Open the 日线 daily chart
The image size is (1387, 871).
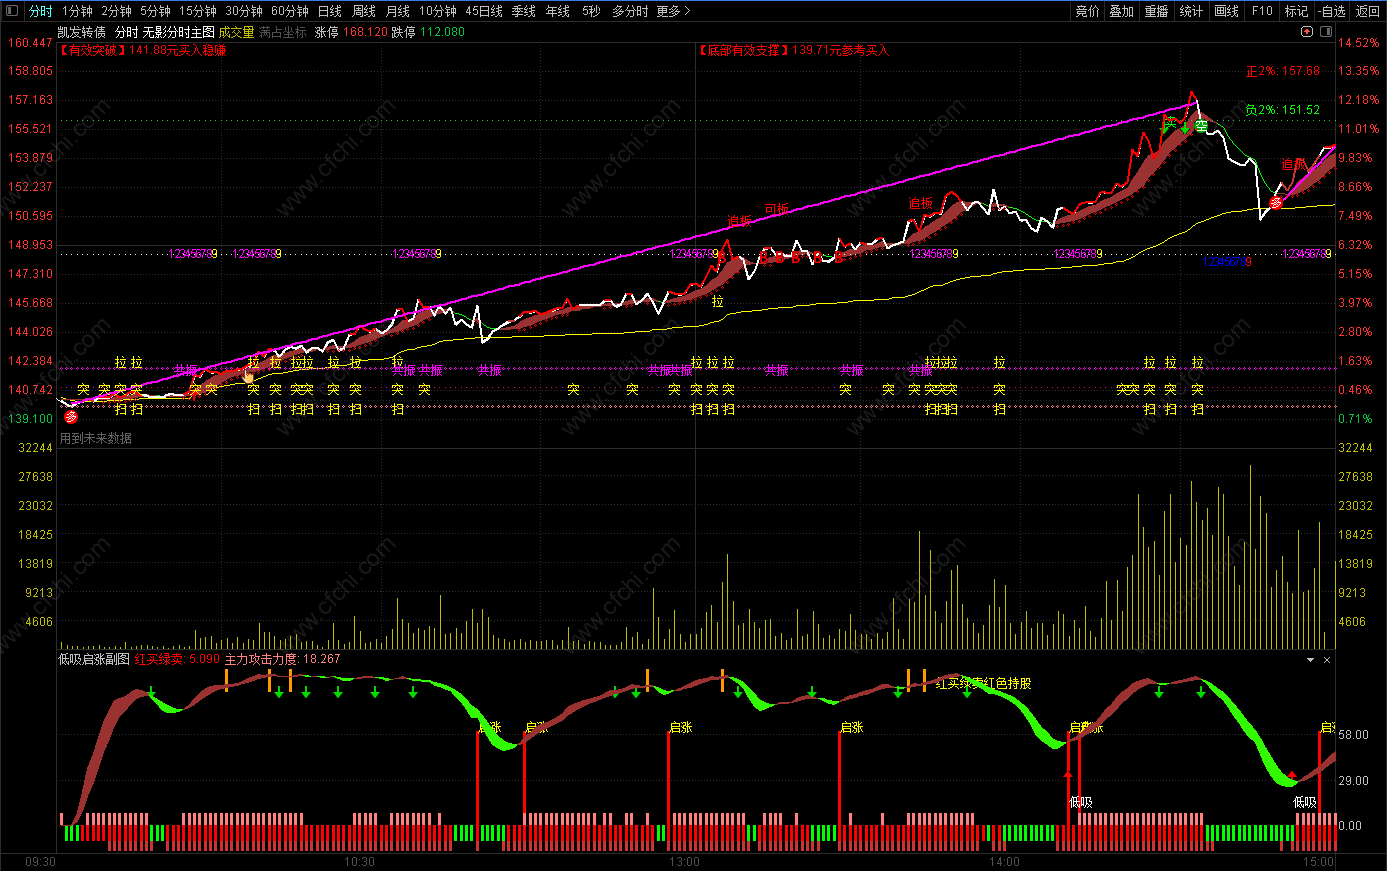coord(330,11)
